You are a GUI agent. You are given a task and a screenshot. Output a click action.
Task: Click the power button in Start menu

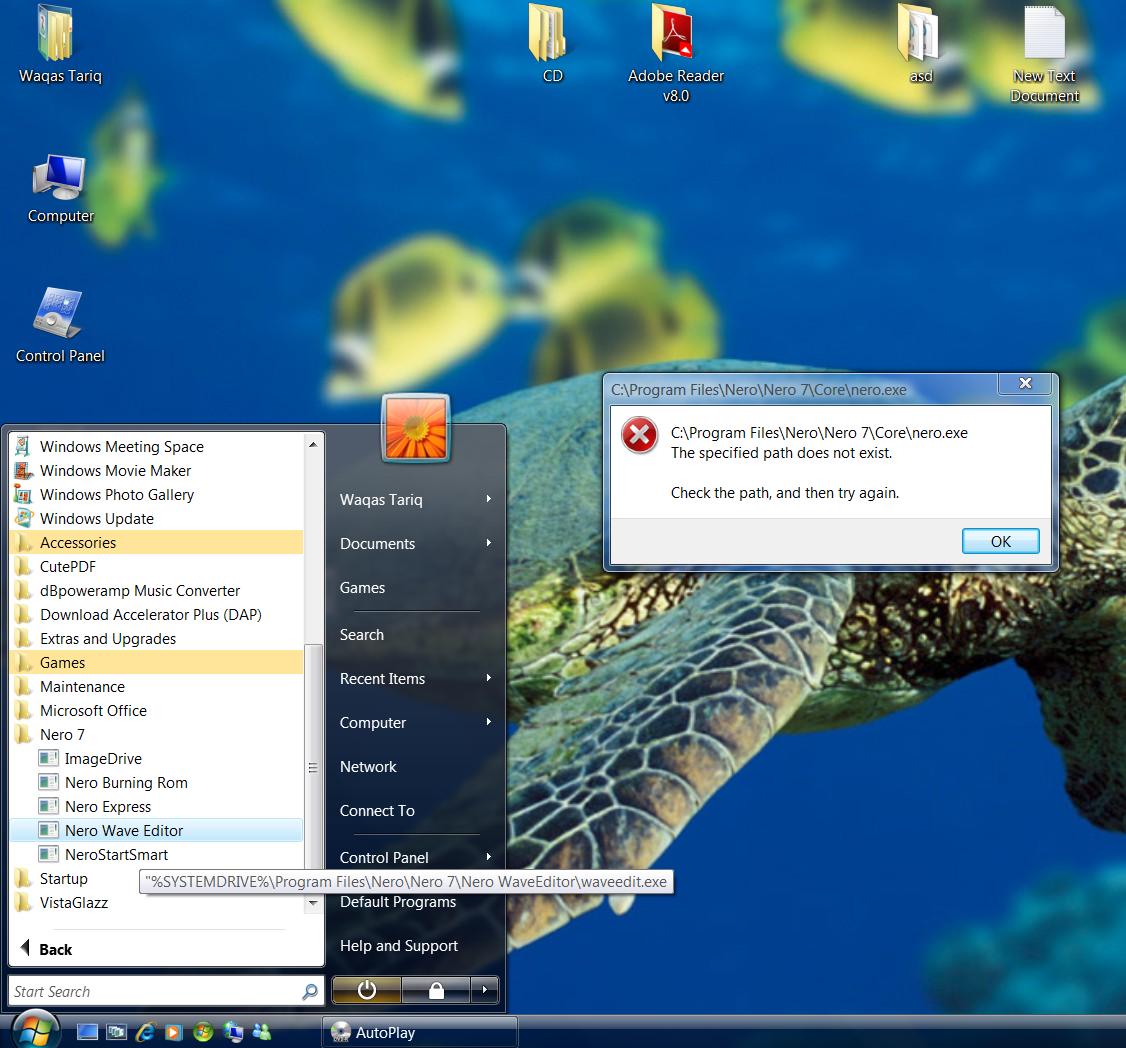(366, 990)
